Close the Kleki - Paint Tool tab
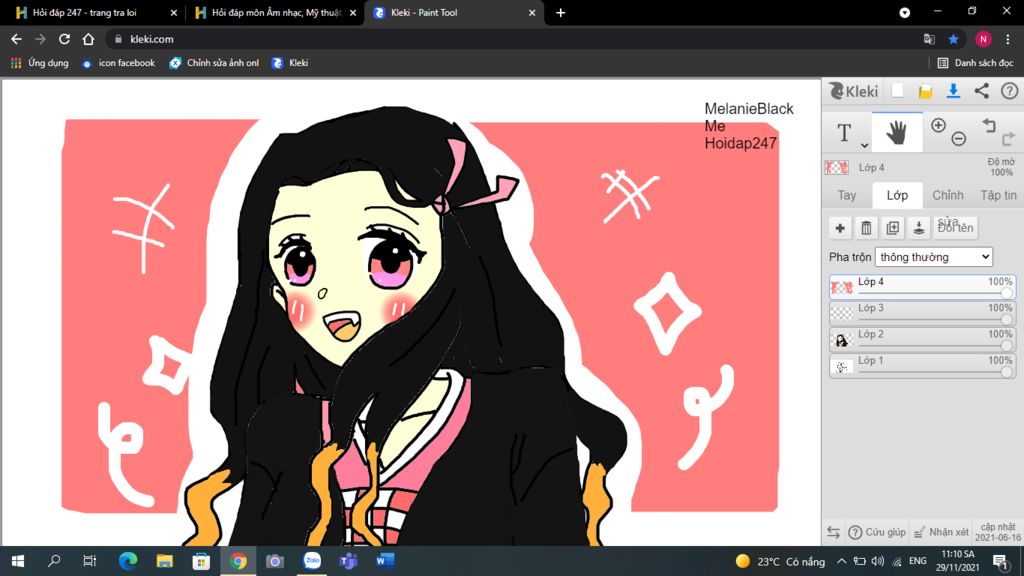Screen dimensions: 1024x576 tap(532, 12)
